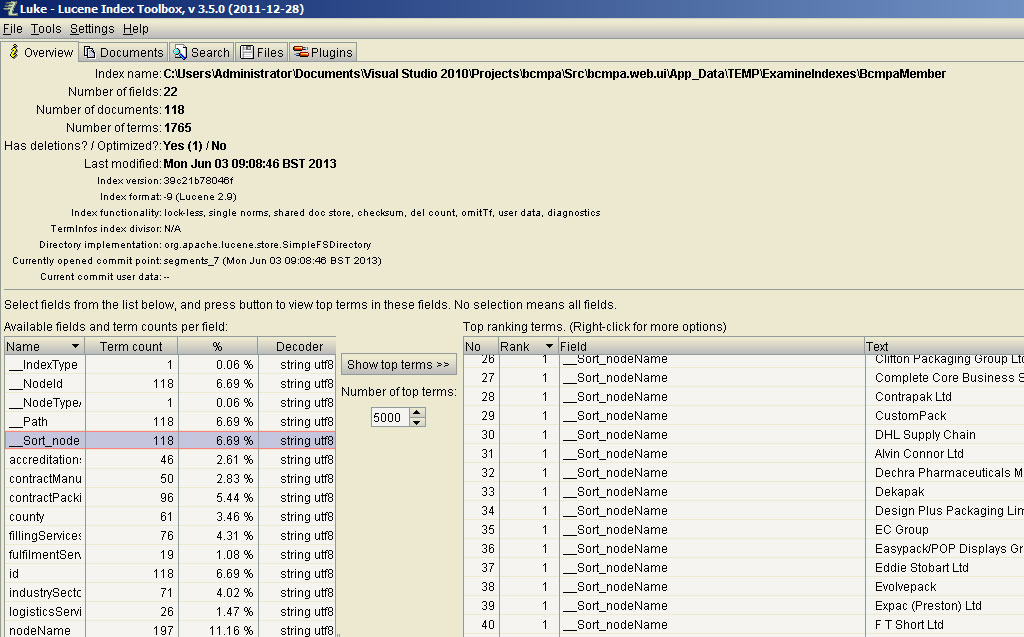The height and width of the screenshot is (637, 1024).
Task: Select the contractManu field row
Action: [x=170, y=478]
